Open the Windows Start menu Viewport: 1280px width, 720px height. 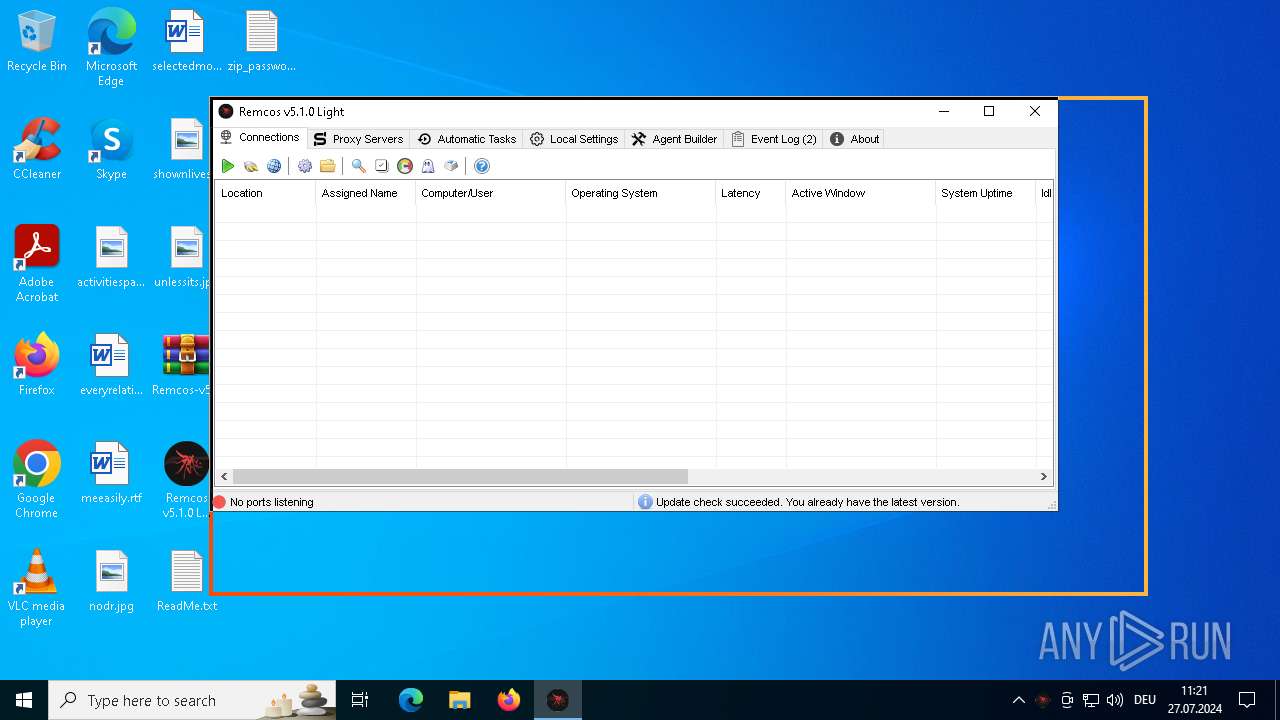click(24, 700)
